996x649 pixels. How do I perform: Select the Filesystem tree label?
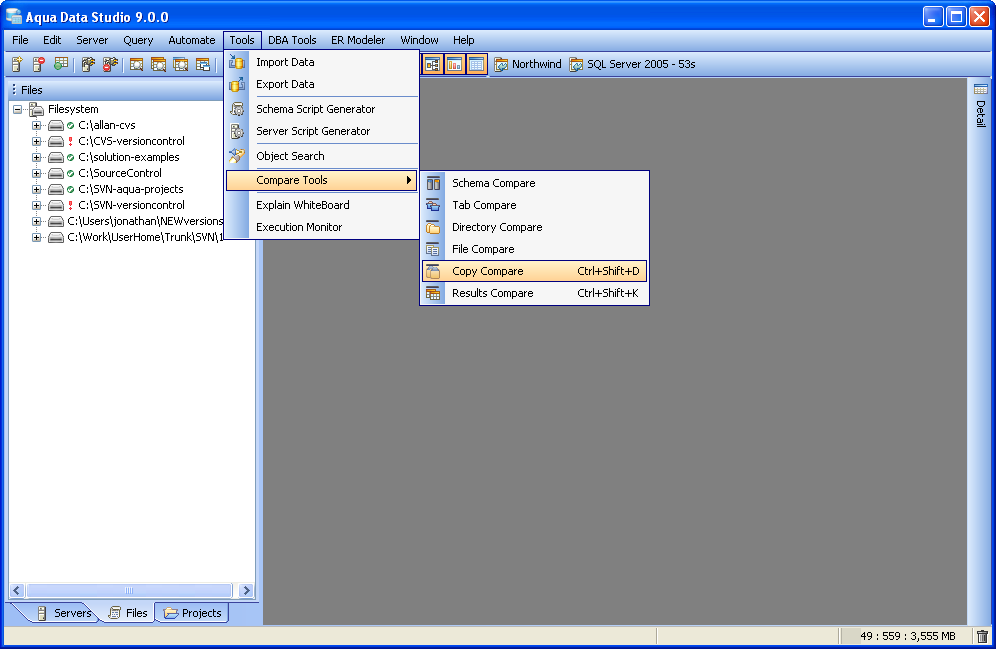click(73, 109)
